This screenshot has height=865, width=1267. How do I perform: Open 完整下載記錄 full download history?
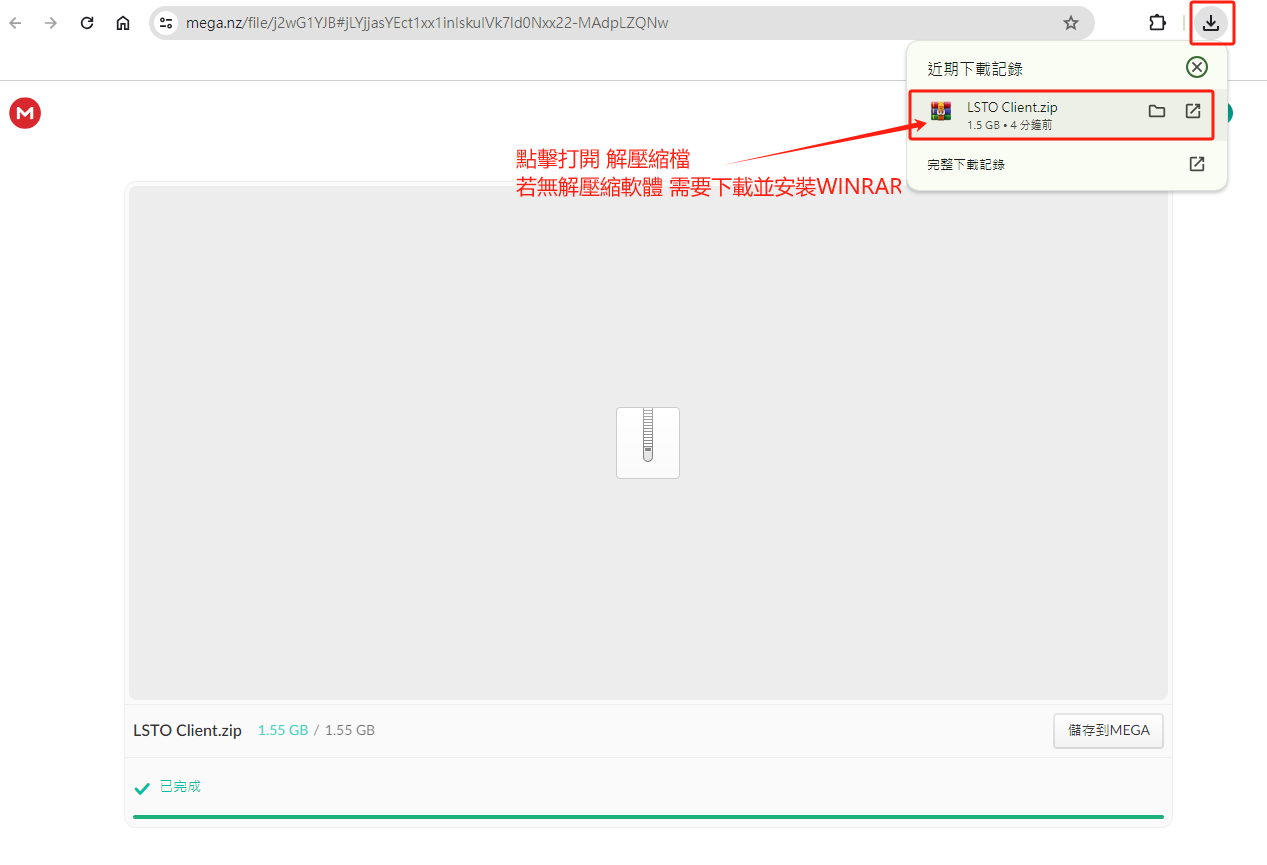[966, 164]
